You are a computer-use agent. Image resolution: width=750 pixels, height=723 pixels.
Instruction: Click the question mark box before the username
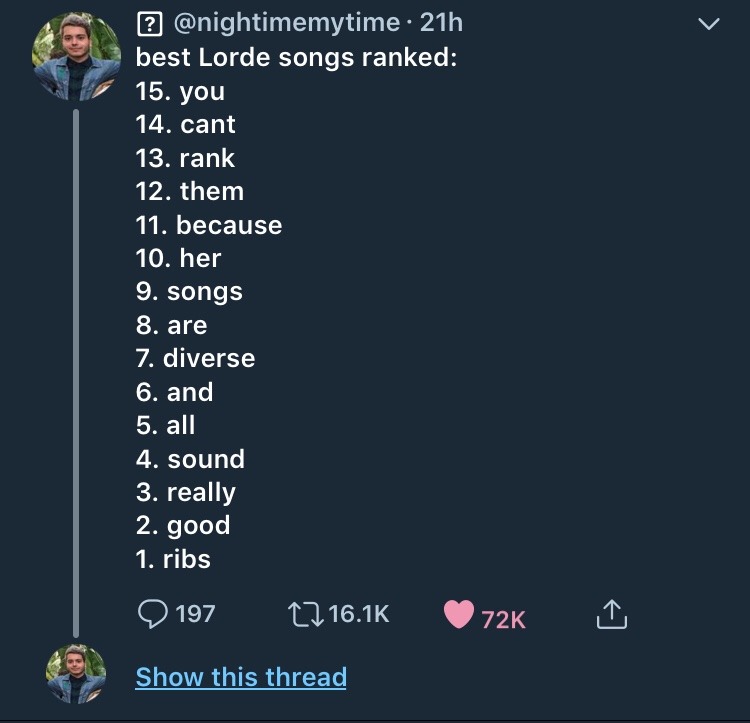point(149,23)
